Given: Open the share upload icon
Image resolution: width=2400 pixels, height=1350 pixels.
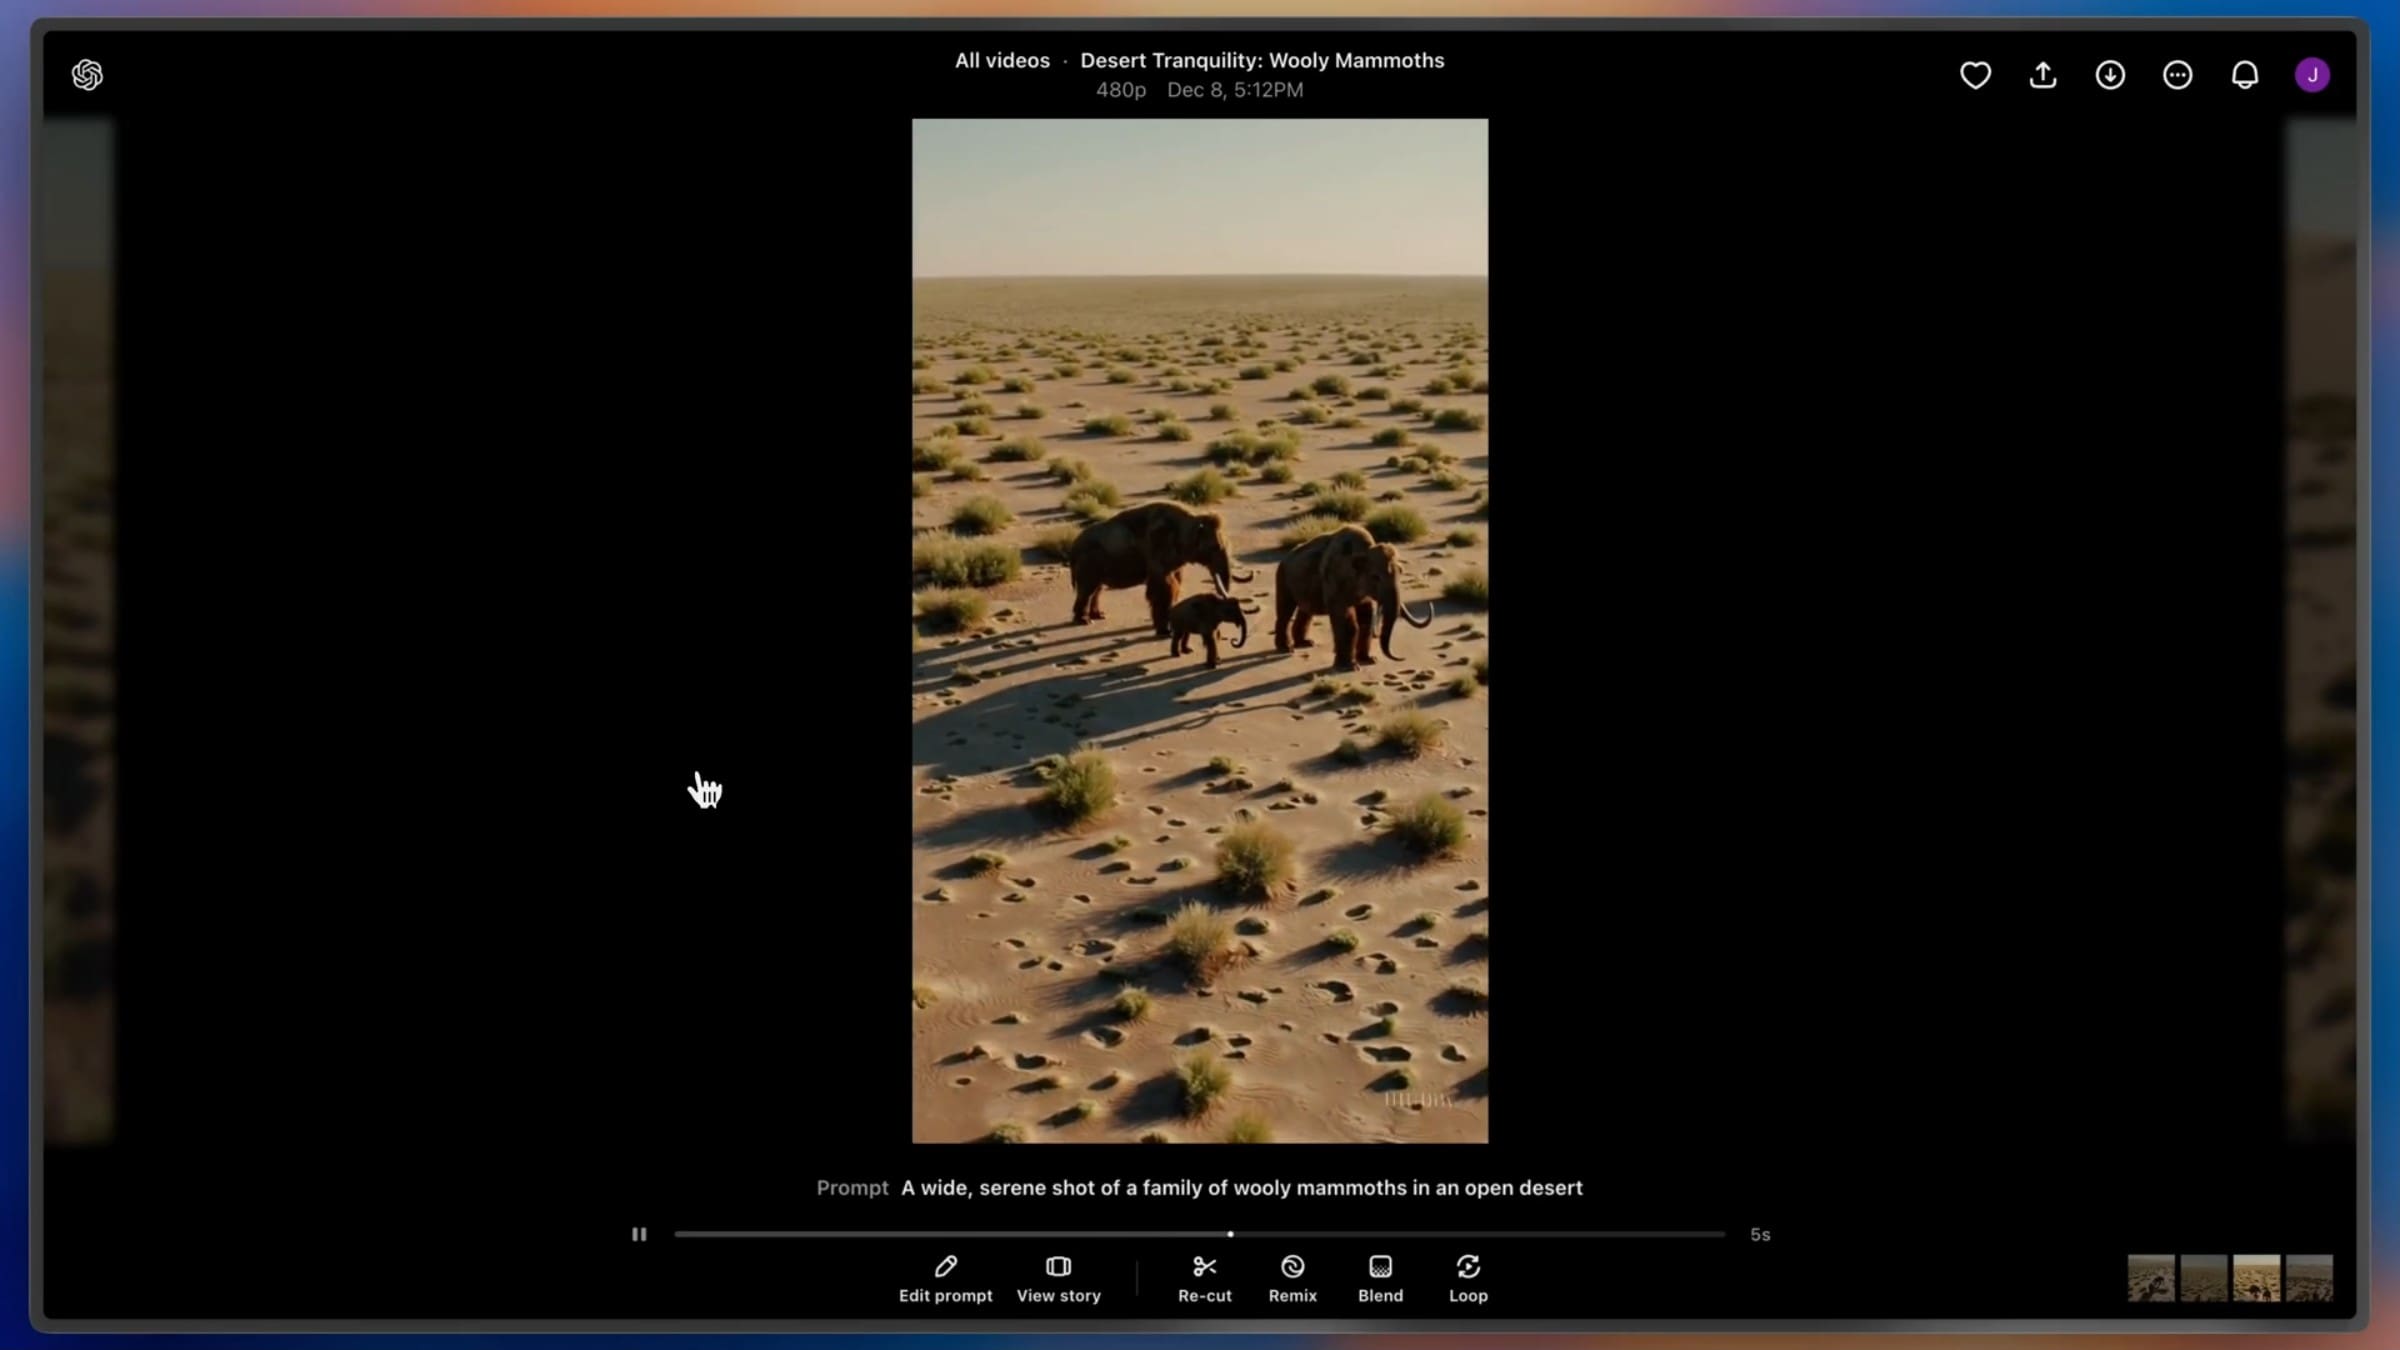Looking at the screenshot, I should [x=2043, y=75].
